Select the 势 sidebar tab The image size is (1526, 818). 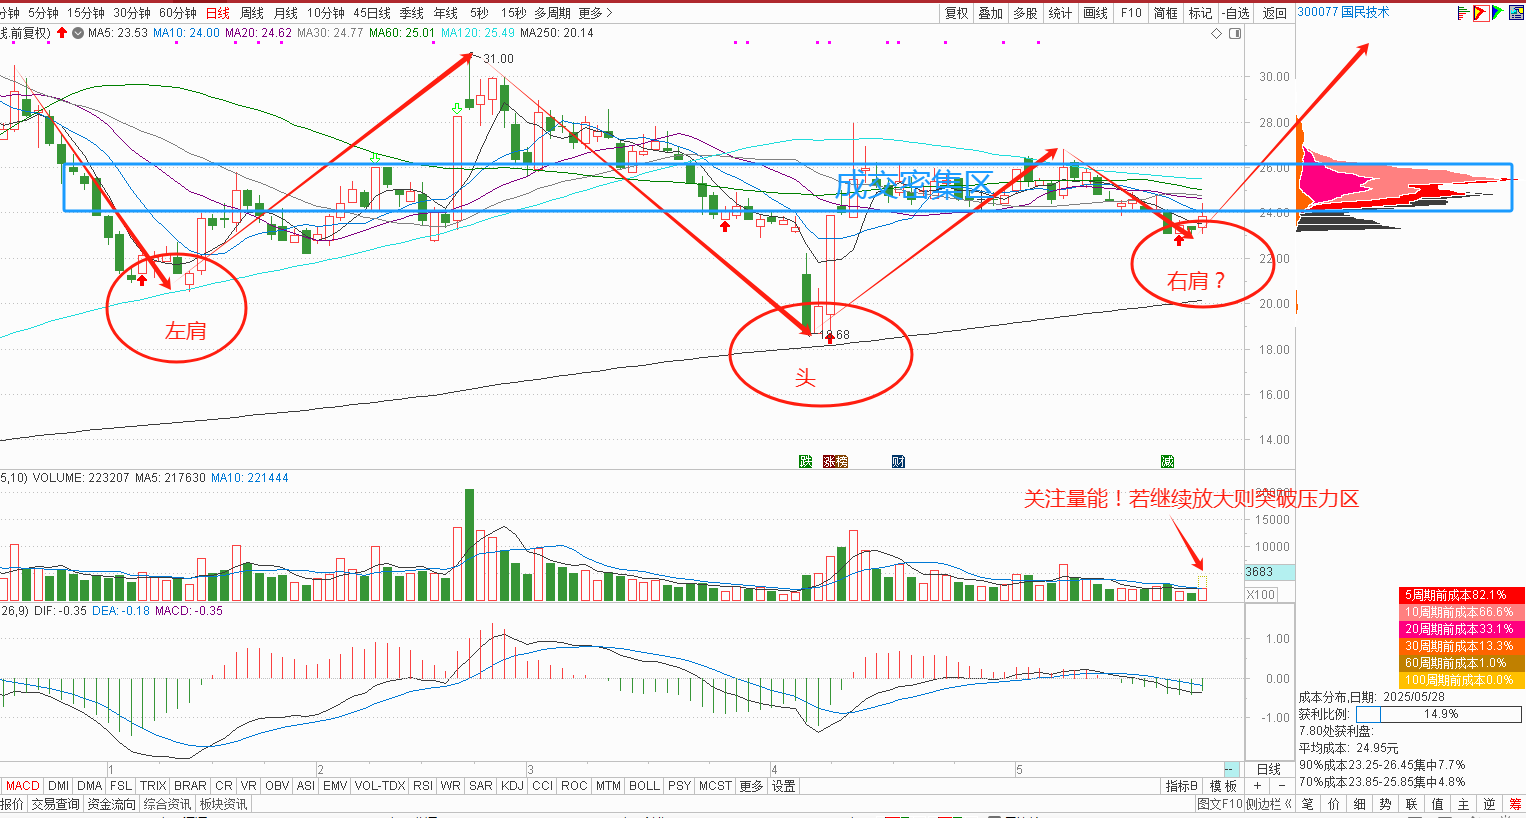(x=1386, y=804)
